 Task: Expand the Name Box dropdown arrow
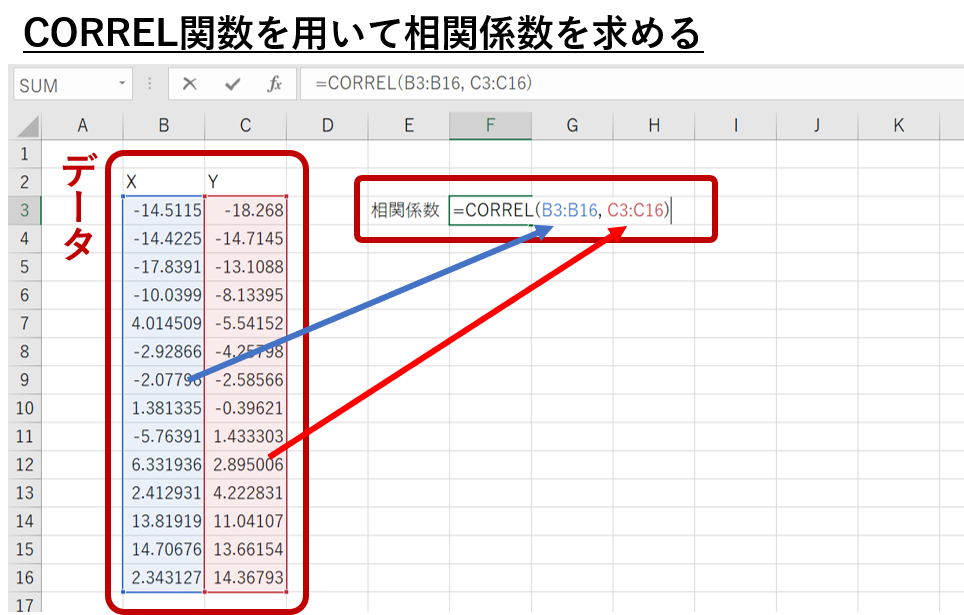[122, 85]
